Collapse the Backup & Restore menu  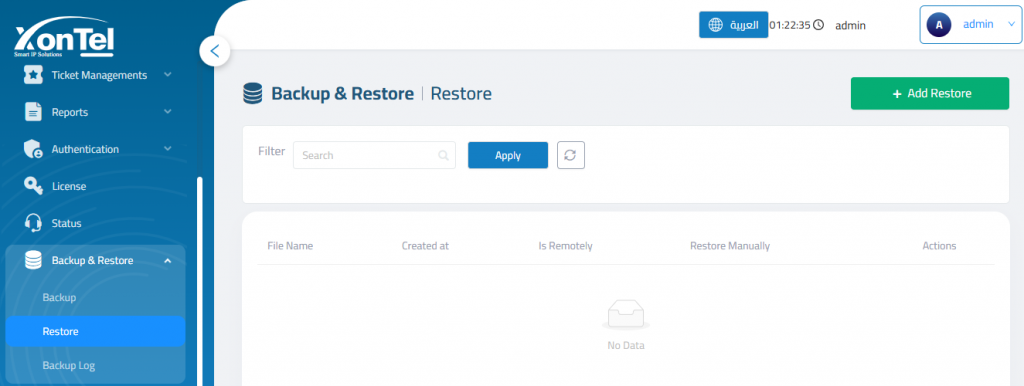[168, 261]
